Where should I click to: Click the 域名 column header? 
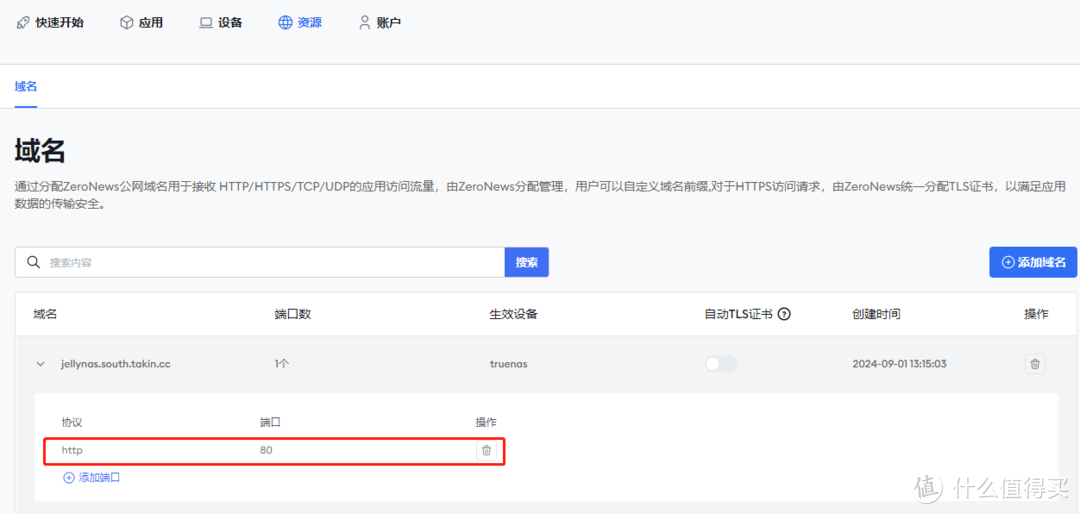[x=45, y=314]
